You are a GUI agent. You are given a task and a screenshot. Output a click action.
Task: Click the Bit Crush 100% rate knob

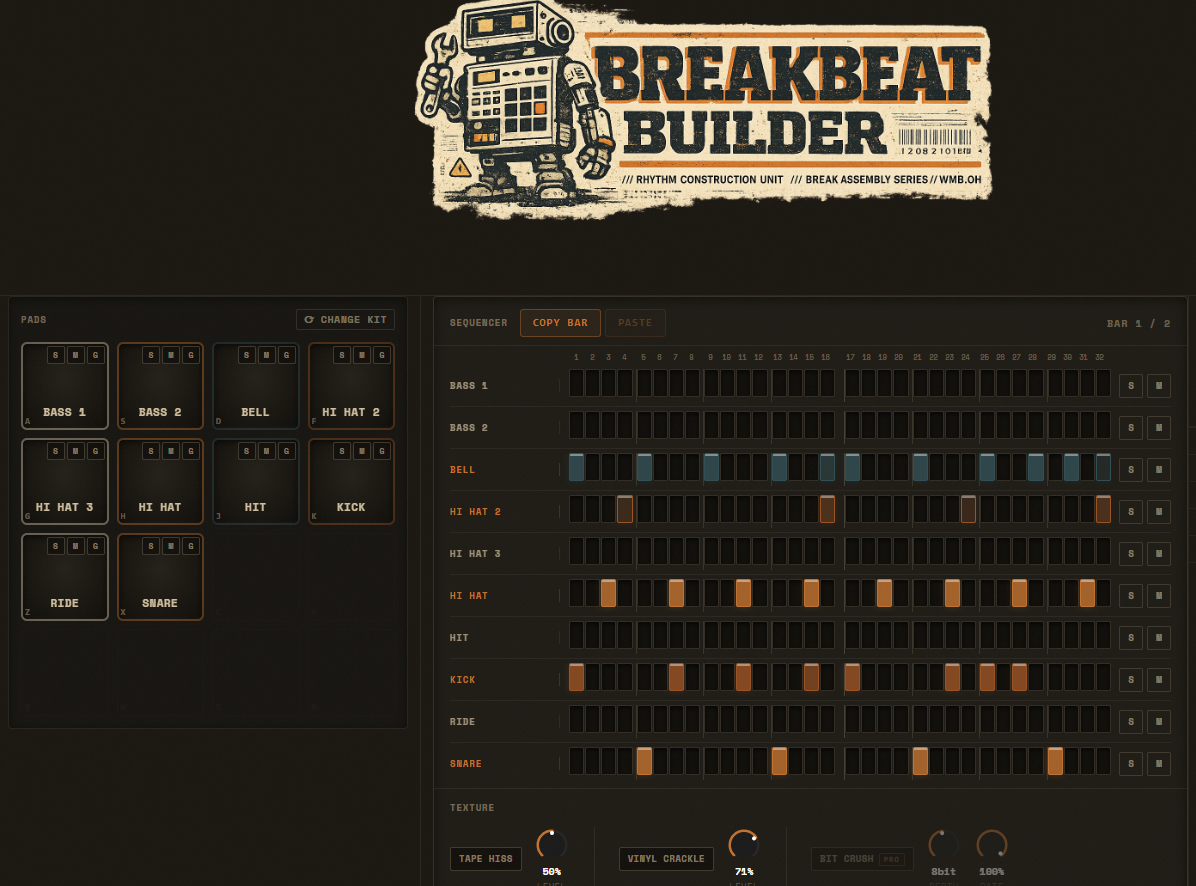click(992, 845)
